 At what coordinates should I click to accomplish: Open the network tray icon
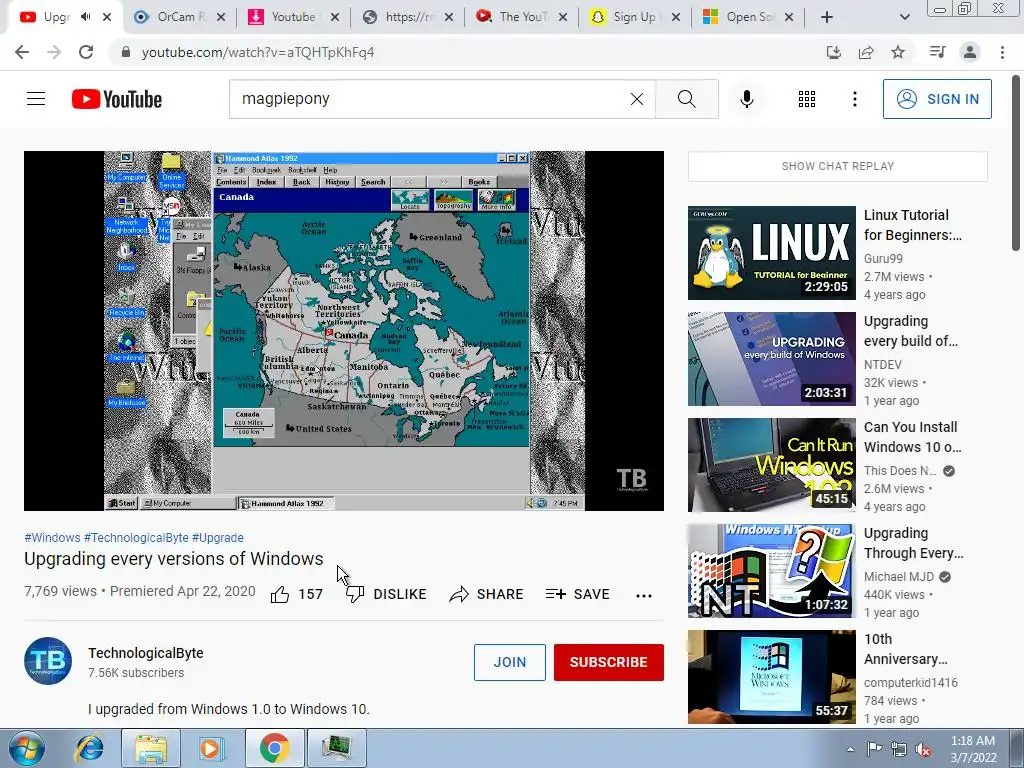point(899,750)
